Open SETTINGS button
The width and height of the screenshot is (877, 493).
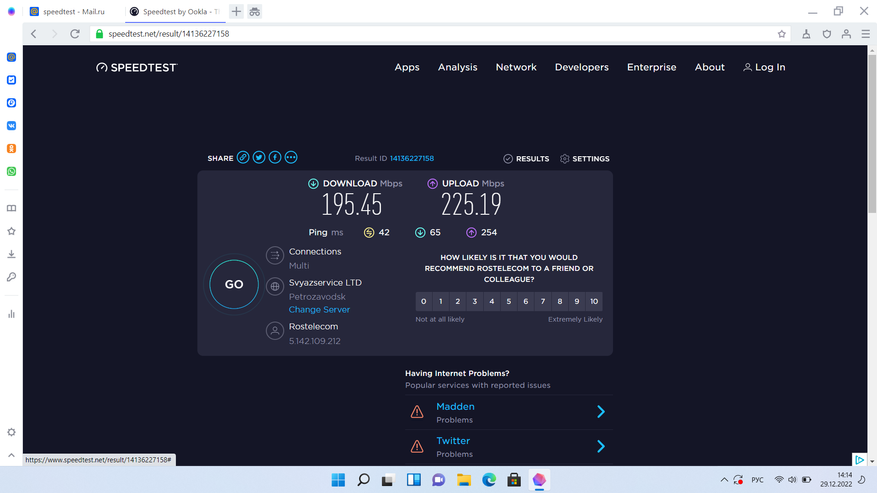[584, 159]
